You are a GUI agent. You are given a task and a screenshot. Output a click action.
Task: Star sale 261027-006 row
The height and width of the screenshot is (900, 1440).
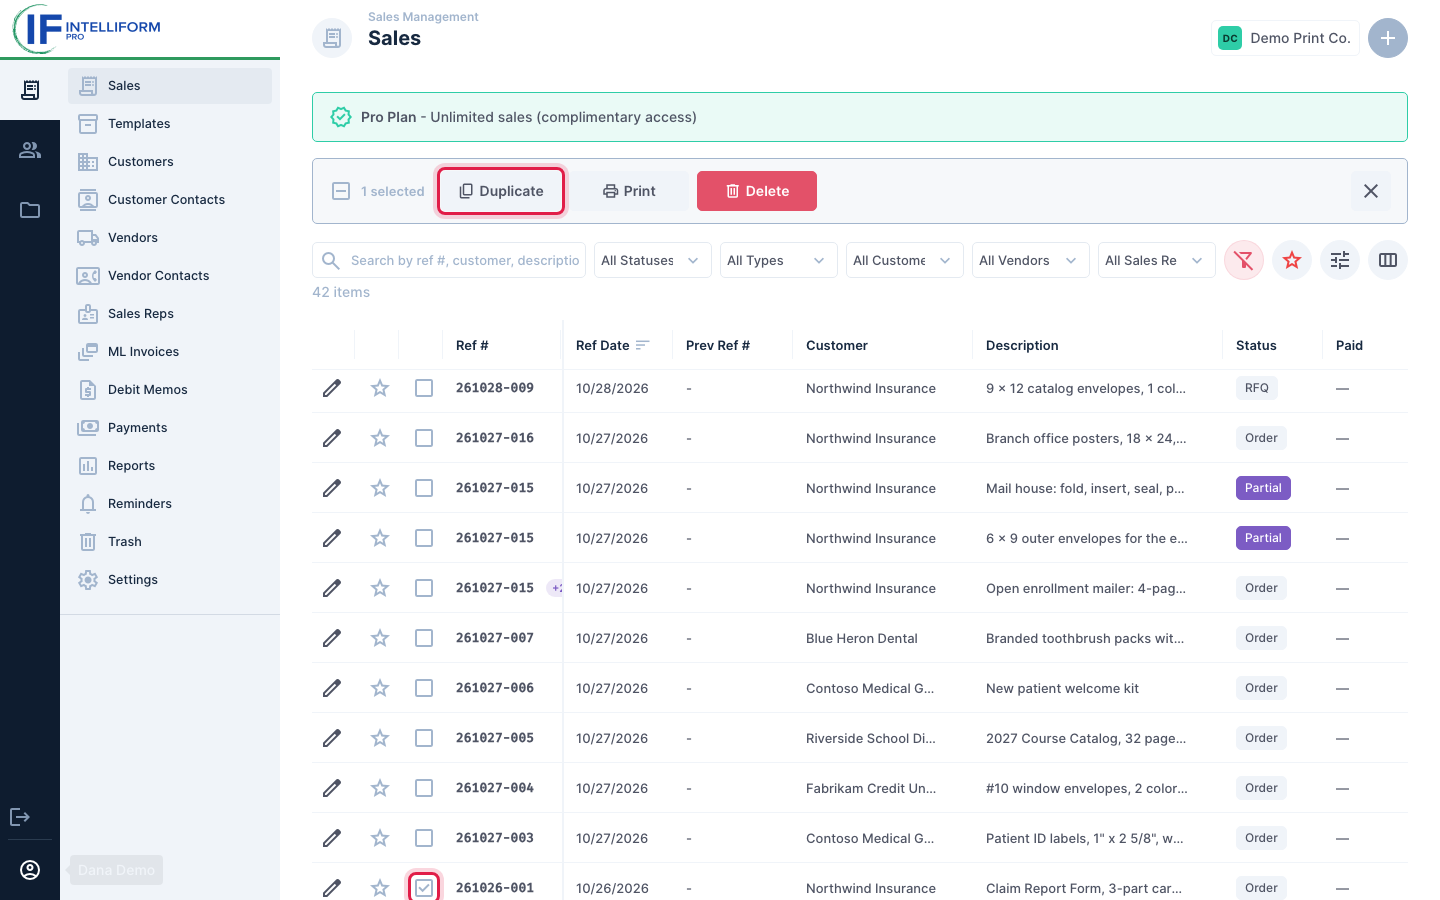(x=380, y=688)
